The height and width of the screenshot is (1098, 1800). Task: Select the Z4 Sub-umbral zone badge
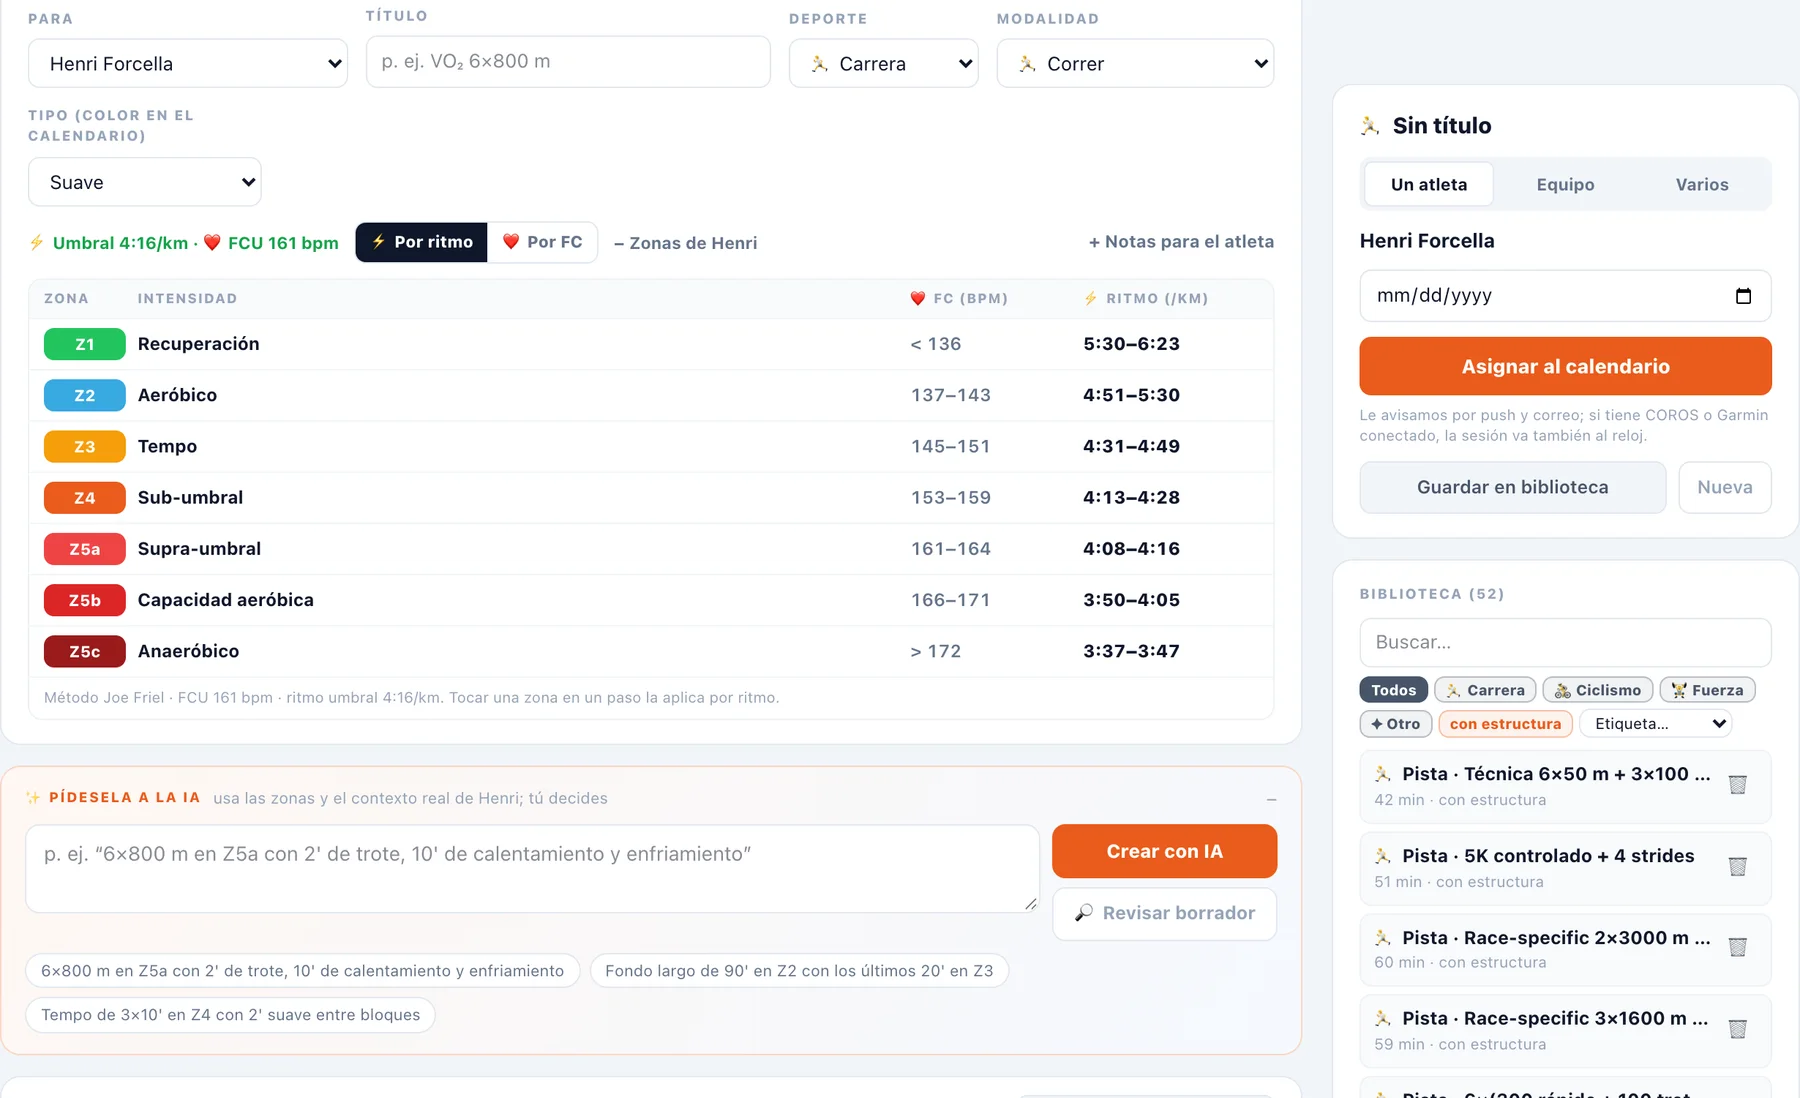pyautogui.click(x=85, y=497)
